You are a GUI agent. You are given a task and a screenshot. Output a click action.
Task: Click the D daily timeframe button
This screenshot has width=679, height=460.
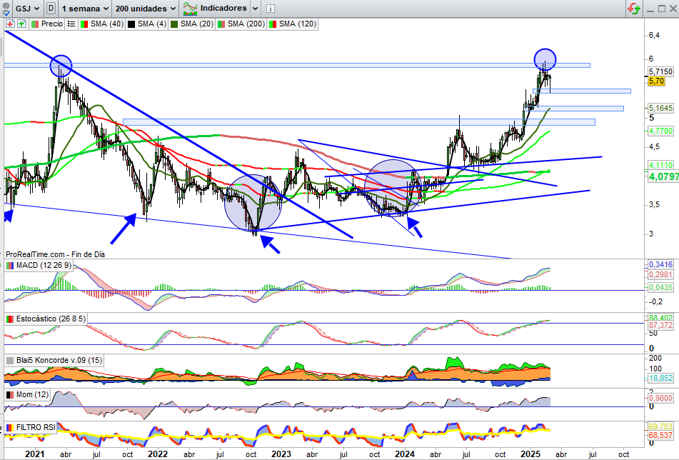point(51,8)
